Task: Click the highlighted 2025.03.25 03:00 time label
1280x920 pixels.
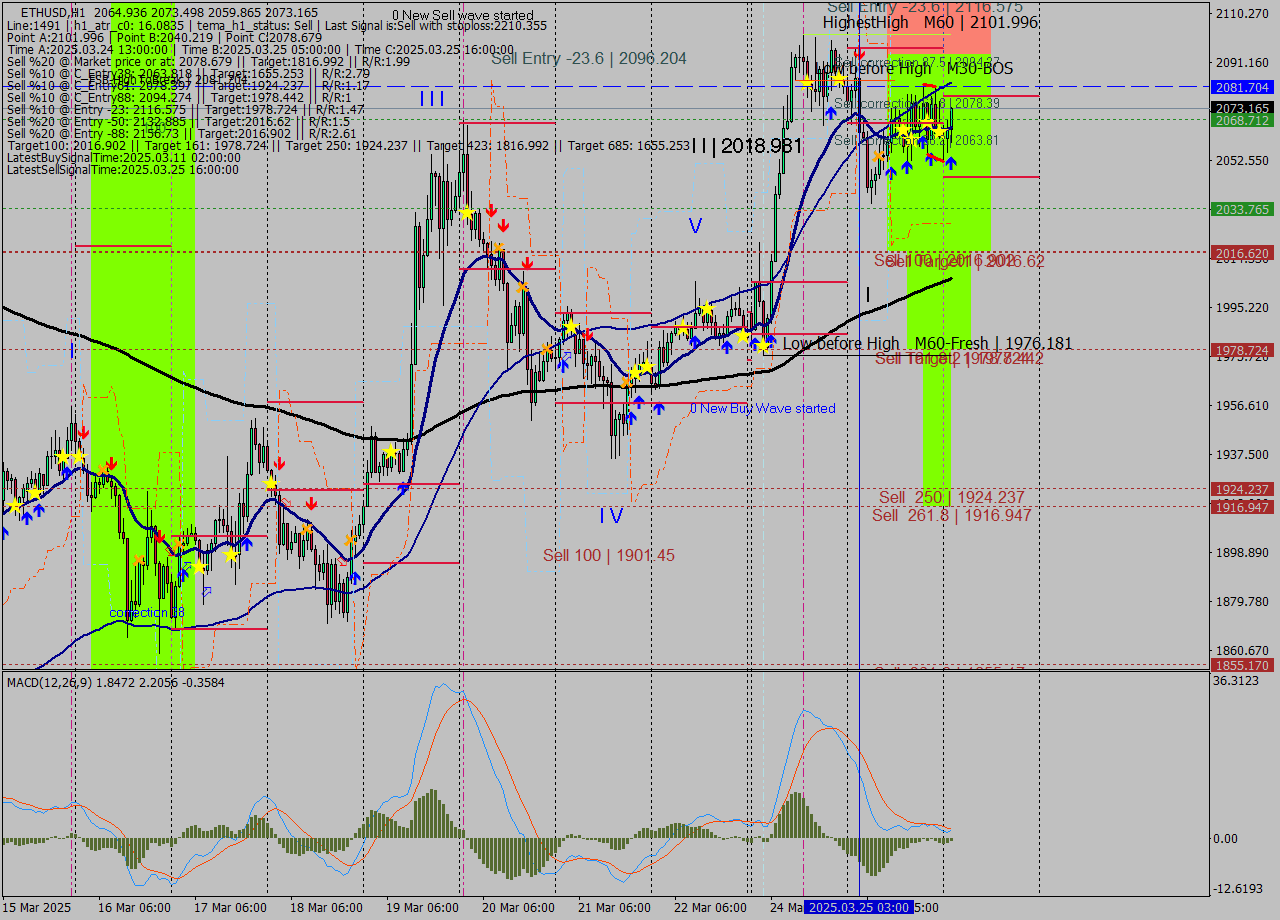Action: tap(859, 907)
